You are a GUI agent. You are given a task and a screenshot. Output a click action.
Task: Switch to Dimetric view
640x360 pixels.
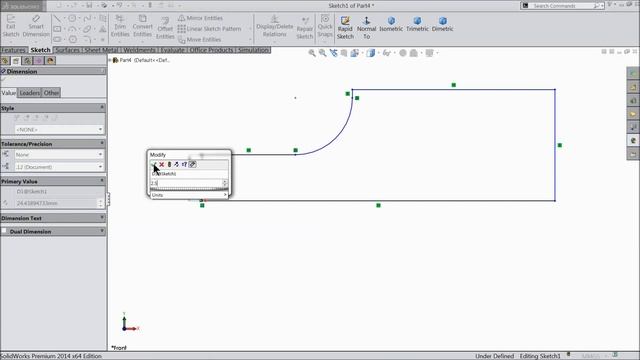point(442,24)
